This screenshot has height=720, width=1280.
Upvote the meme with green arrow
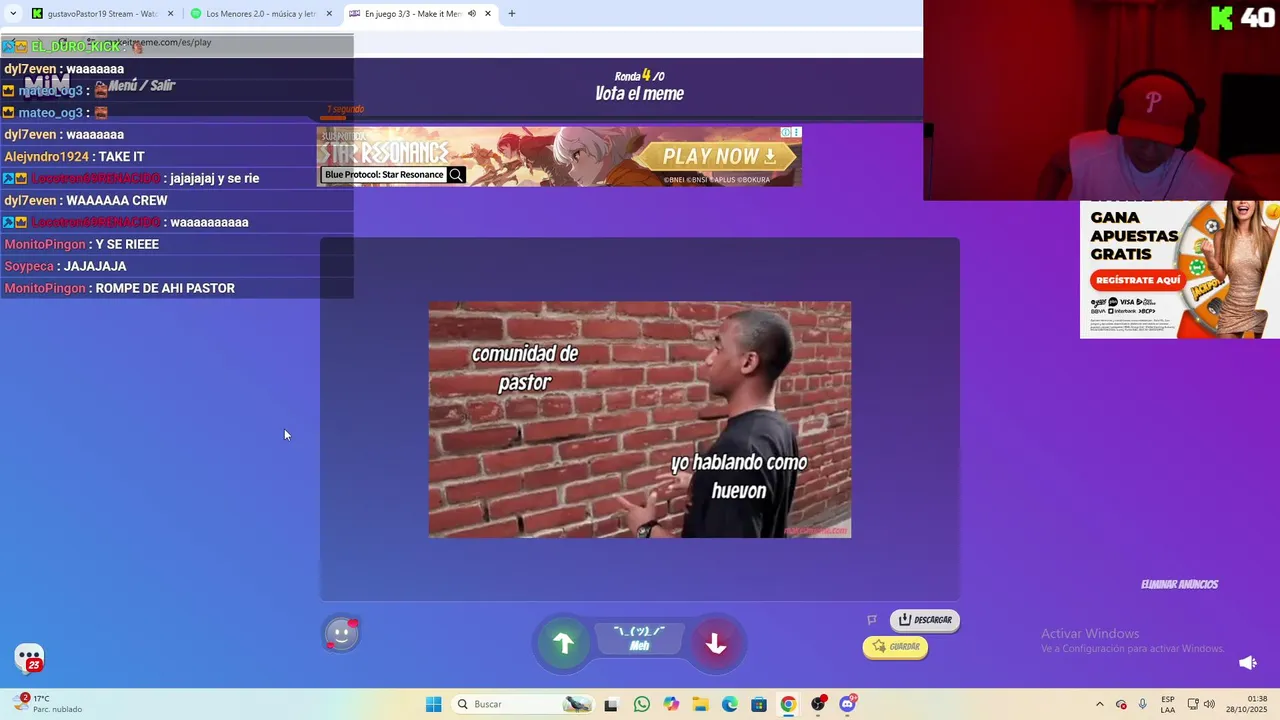564,644
